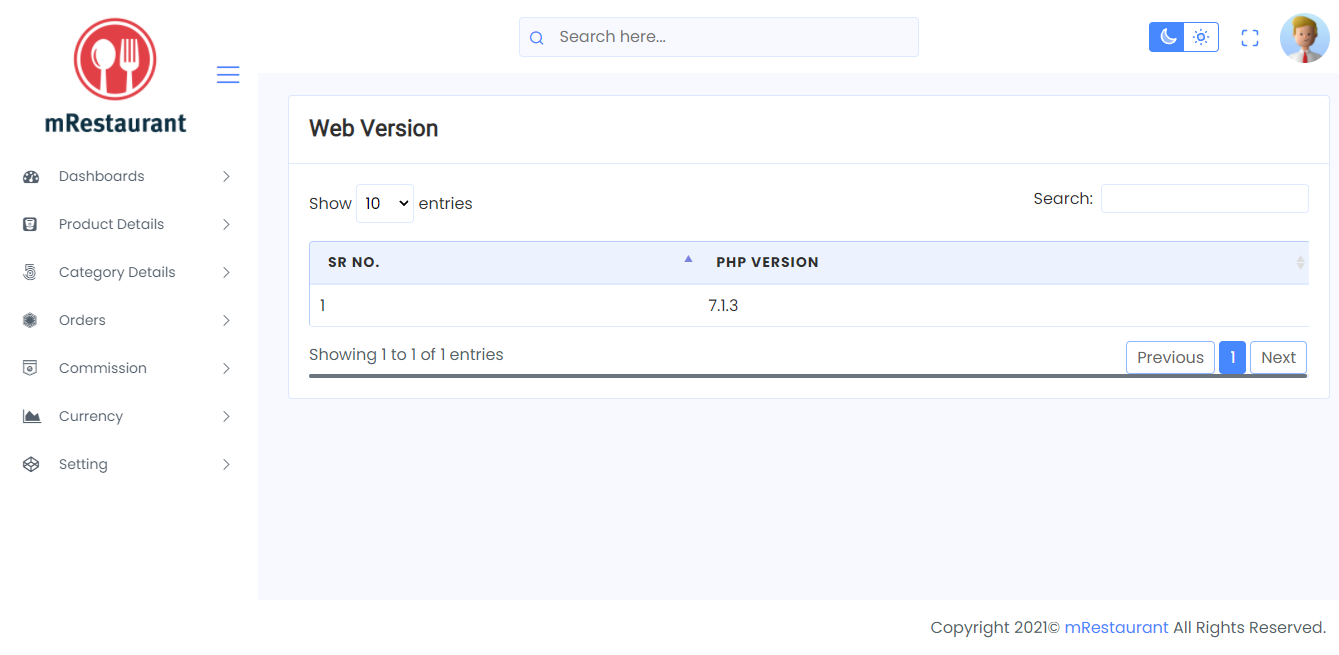Click the hamburger menu icon
Screen dimensions: 1339x655
point(228,75)
